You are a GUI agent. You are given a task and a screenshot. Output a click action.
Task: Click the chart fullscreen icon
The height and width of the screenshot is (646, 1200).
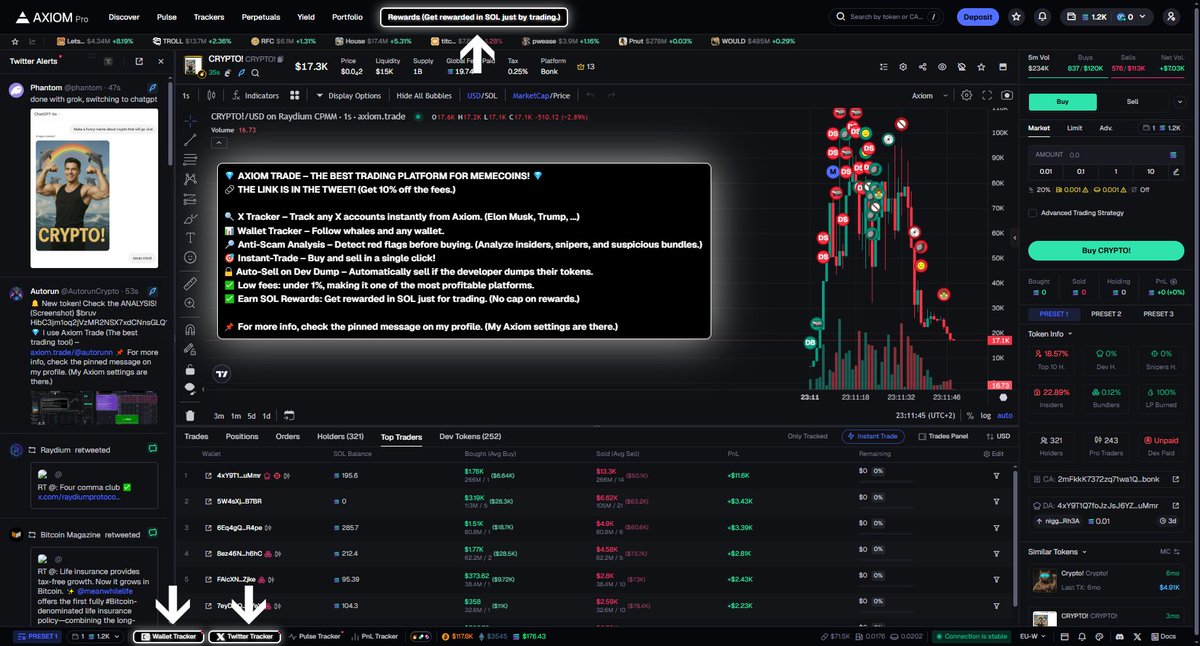coord(987,96)
